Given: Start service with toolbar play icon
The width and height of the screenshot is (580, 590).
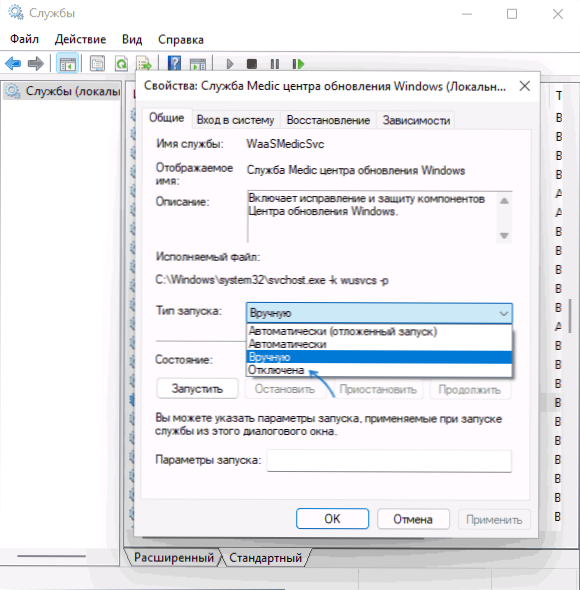Looking at the screenshot, I should click(230, 64).
